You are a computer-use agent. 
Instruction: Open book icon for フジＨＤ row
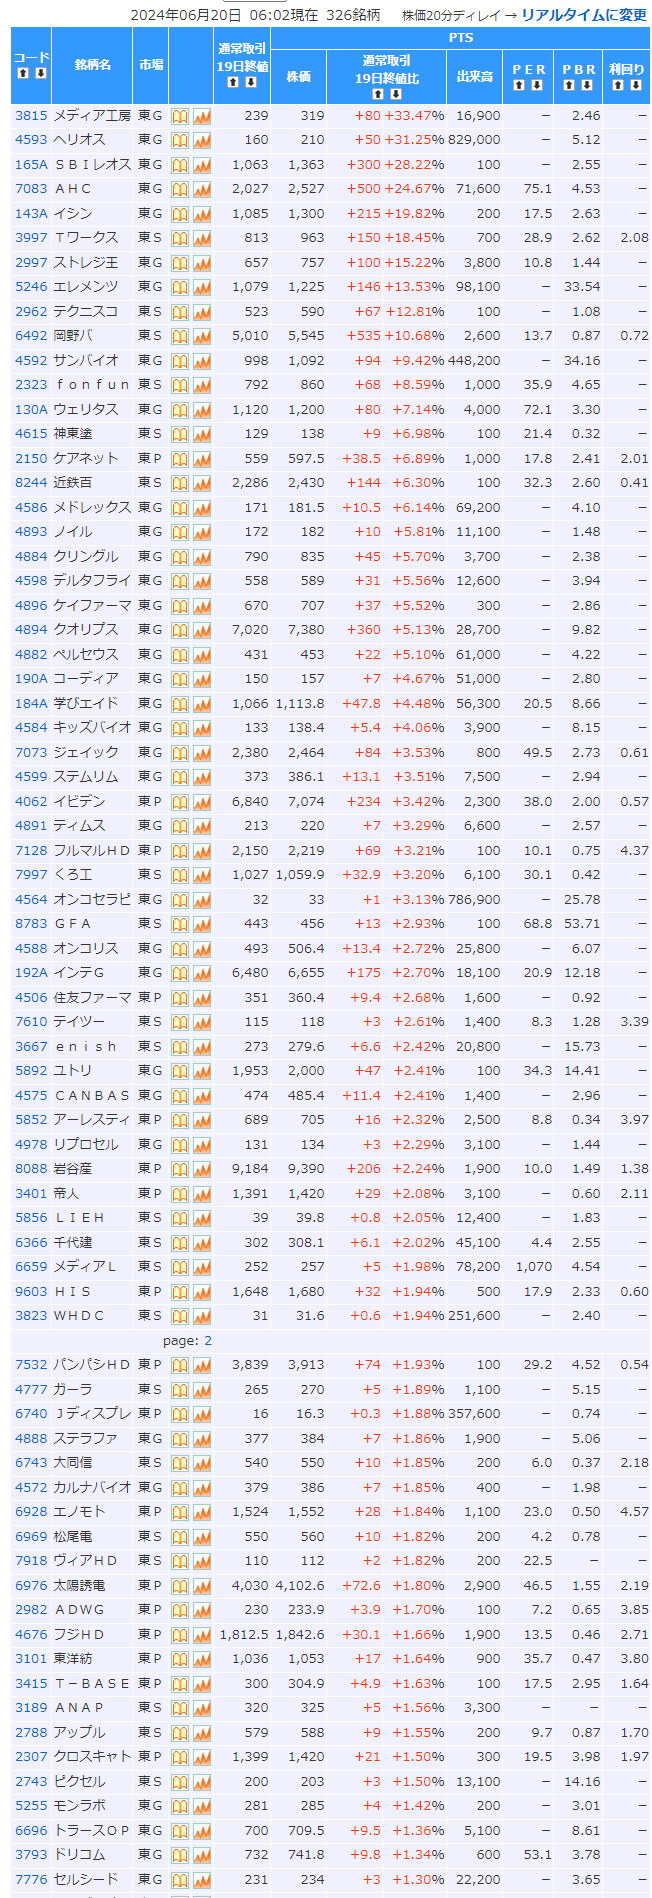click(180, 1635)
